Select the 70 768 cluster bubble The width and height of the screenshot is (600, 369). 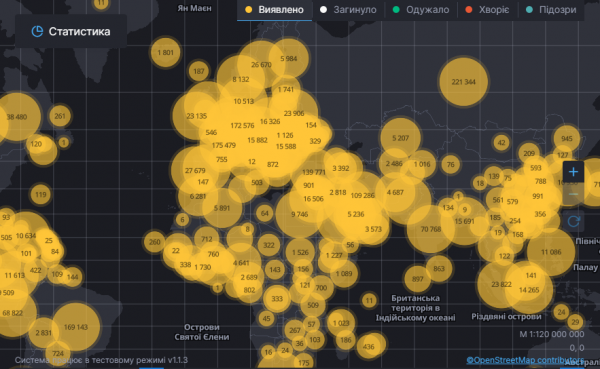click(x=430, y=229)
